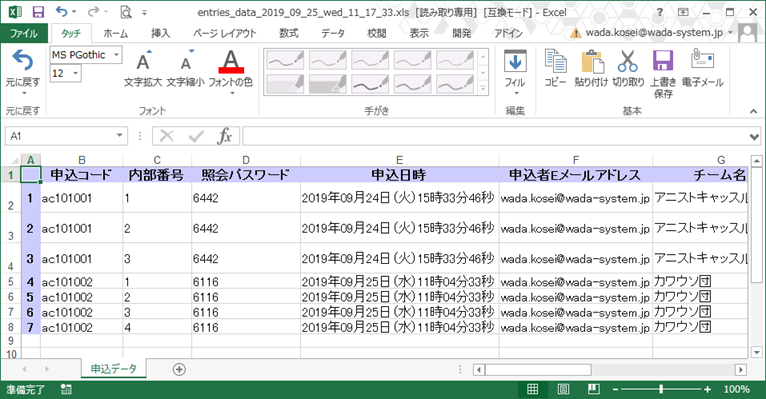Collapse the ribbon with the chevron

754,111
